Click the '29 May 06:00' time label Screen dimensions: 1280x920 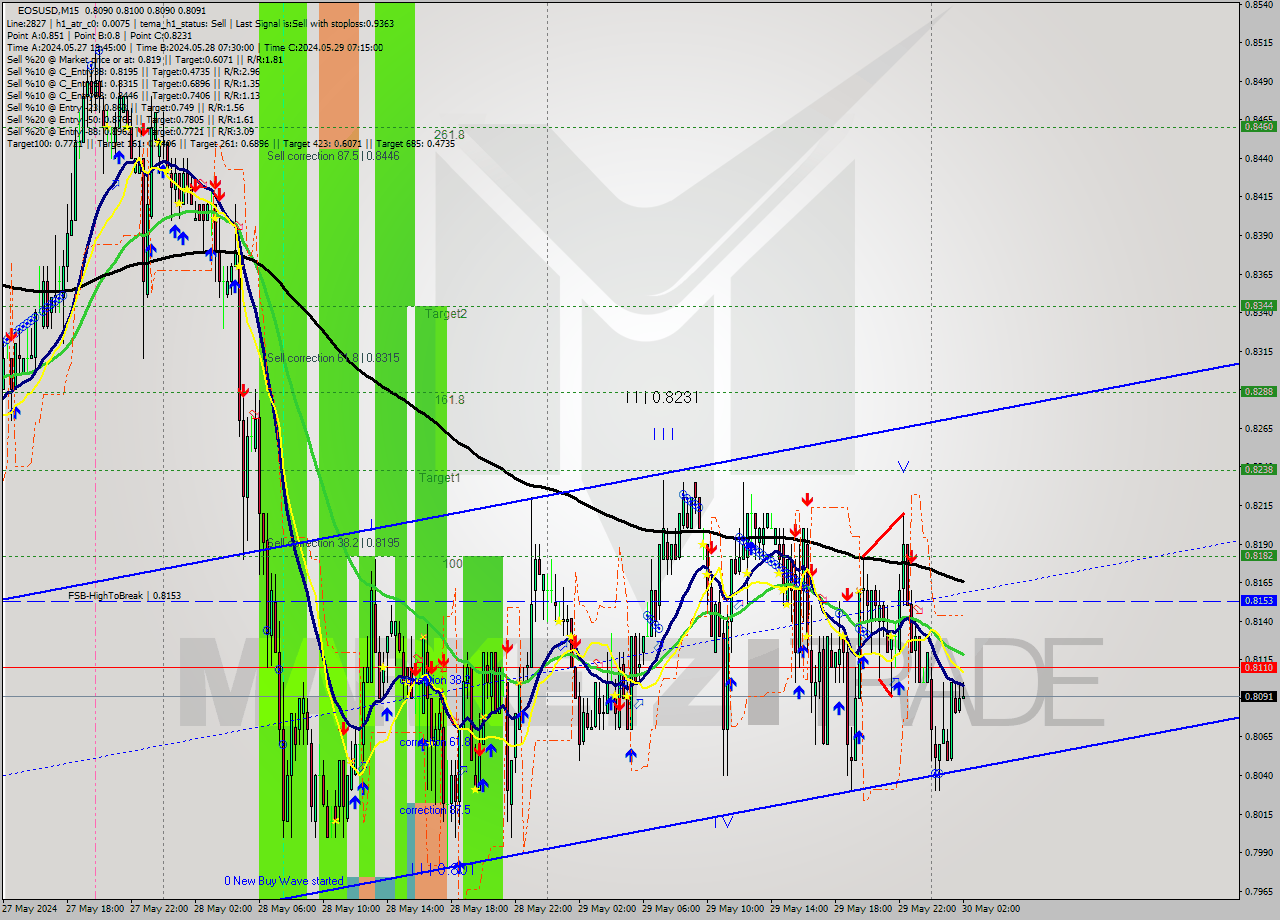672,909
